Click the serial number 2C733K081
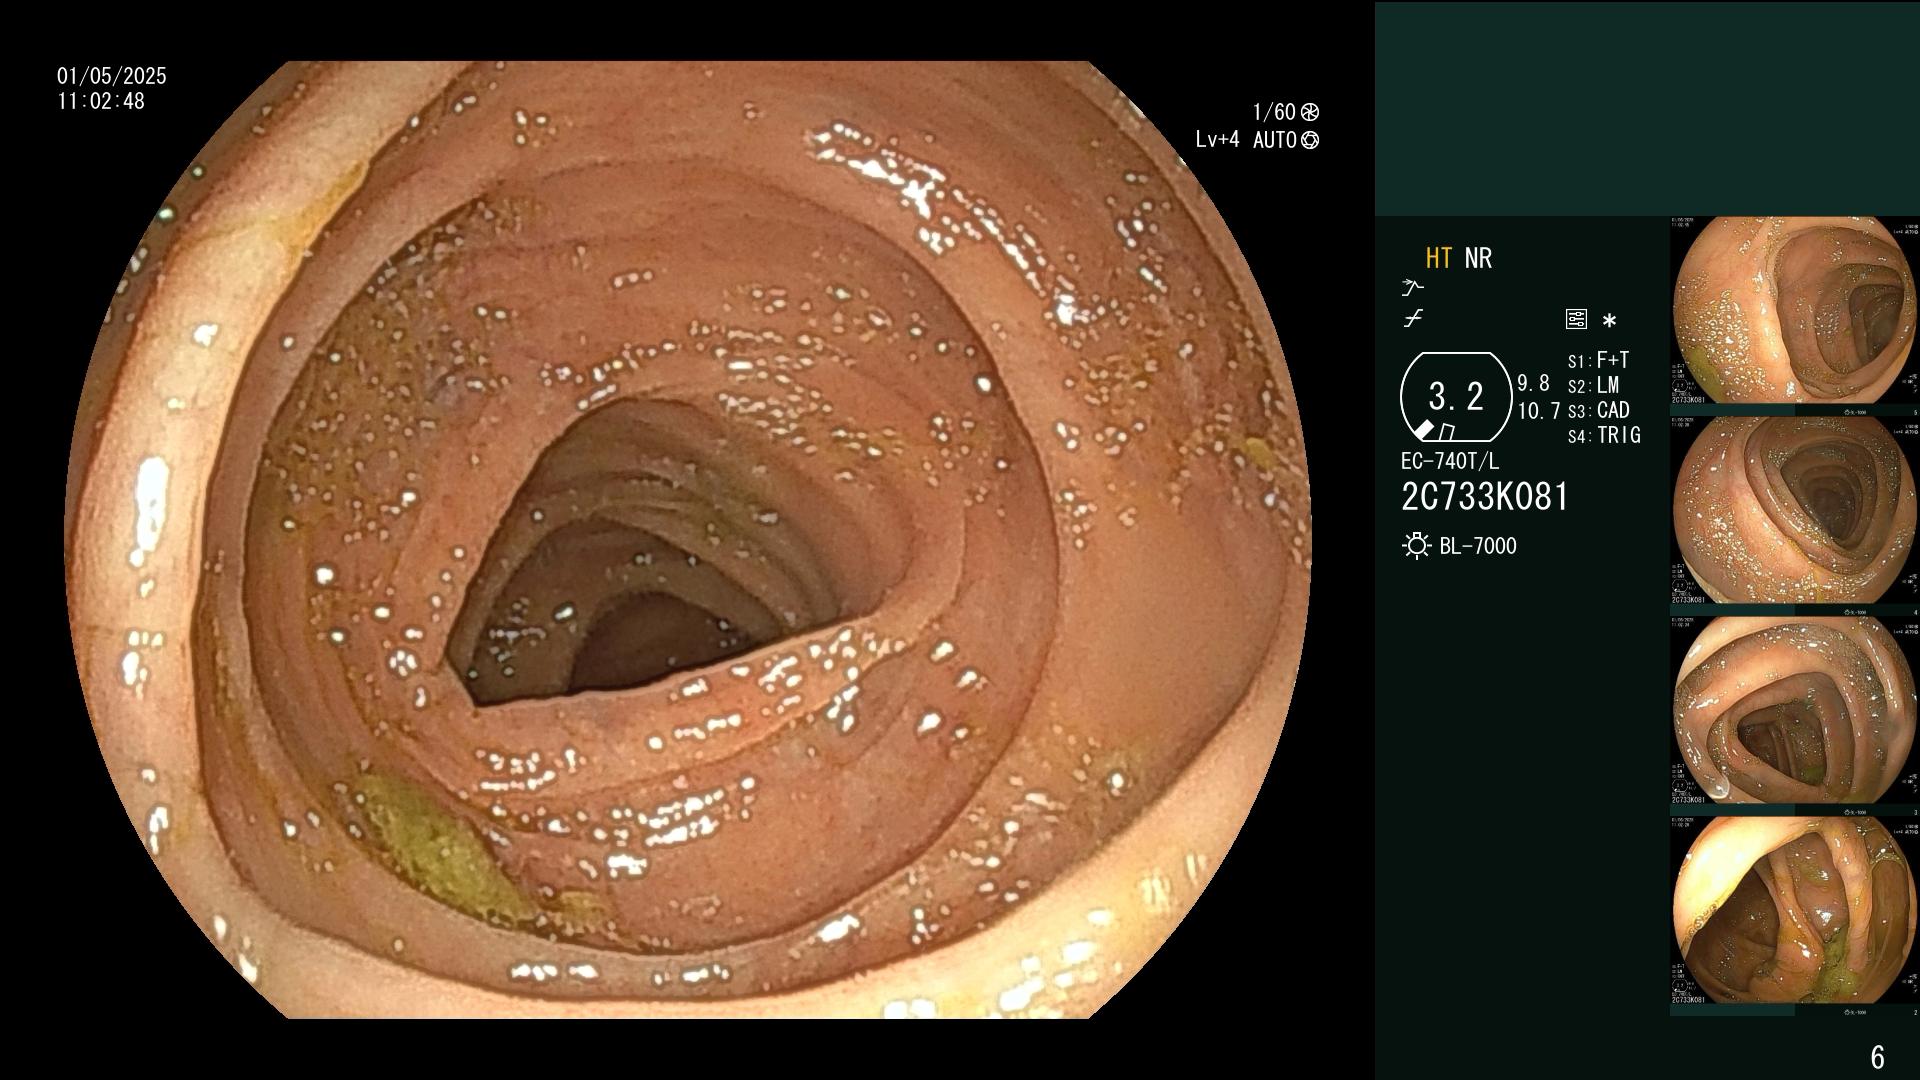 pos(1485,497)
